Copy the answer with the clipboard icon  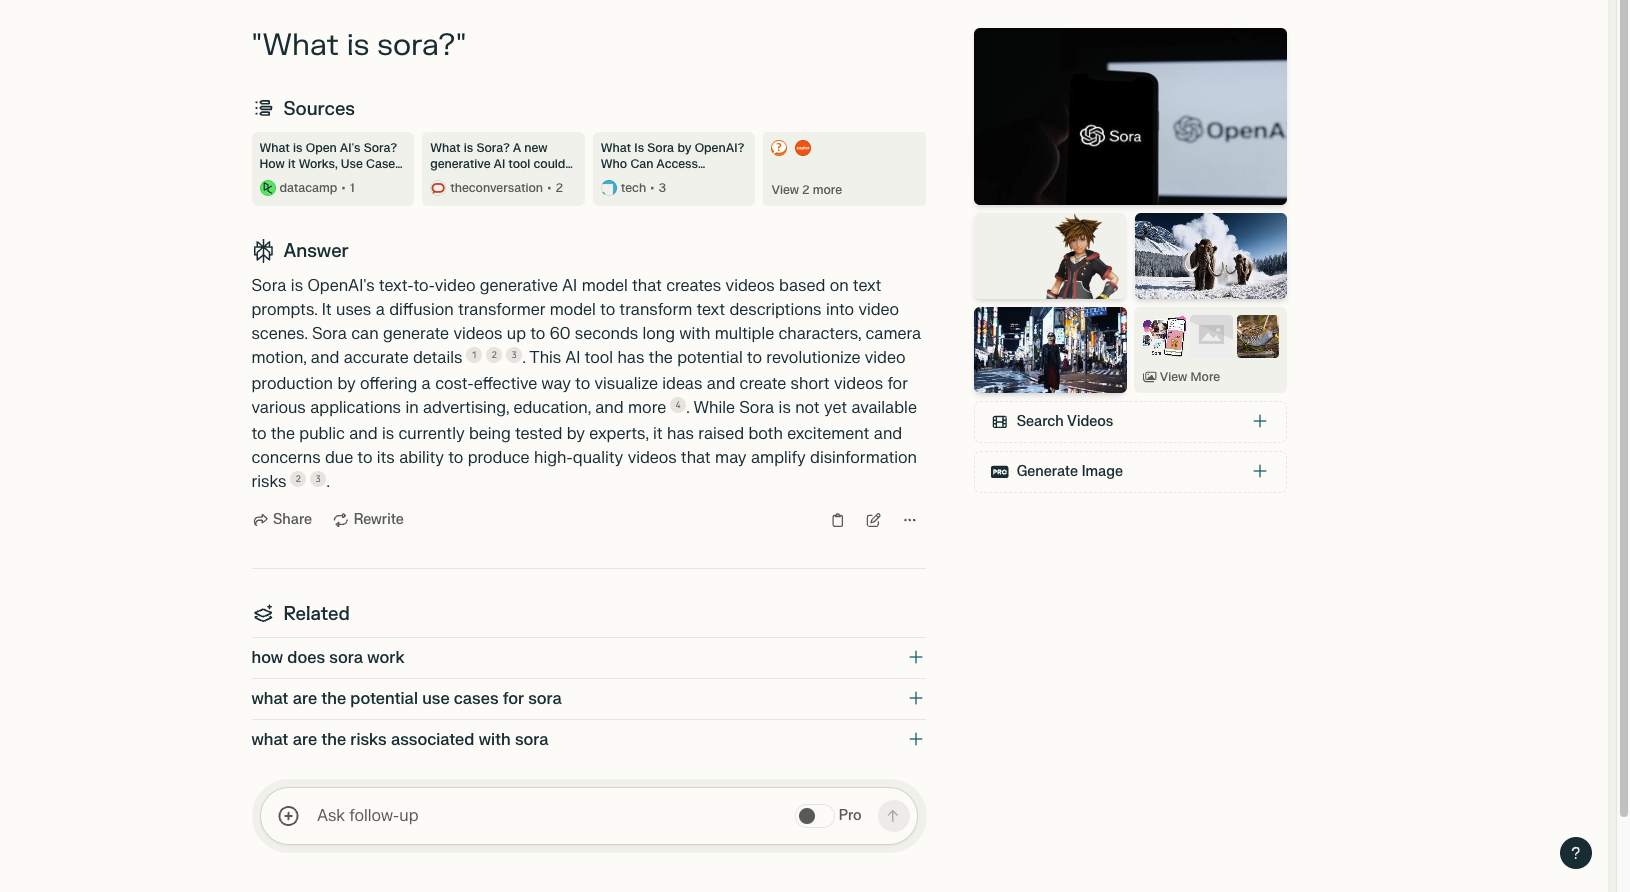coord(838,520)
